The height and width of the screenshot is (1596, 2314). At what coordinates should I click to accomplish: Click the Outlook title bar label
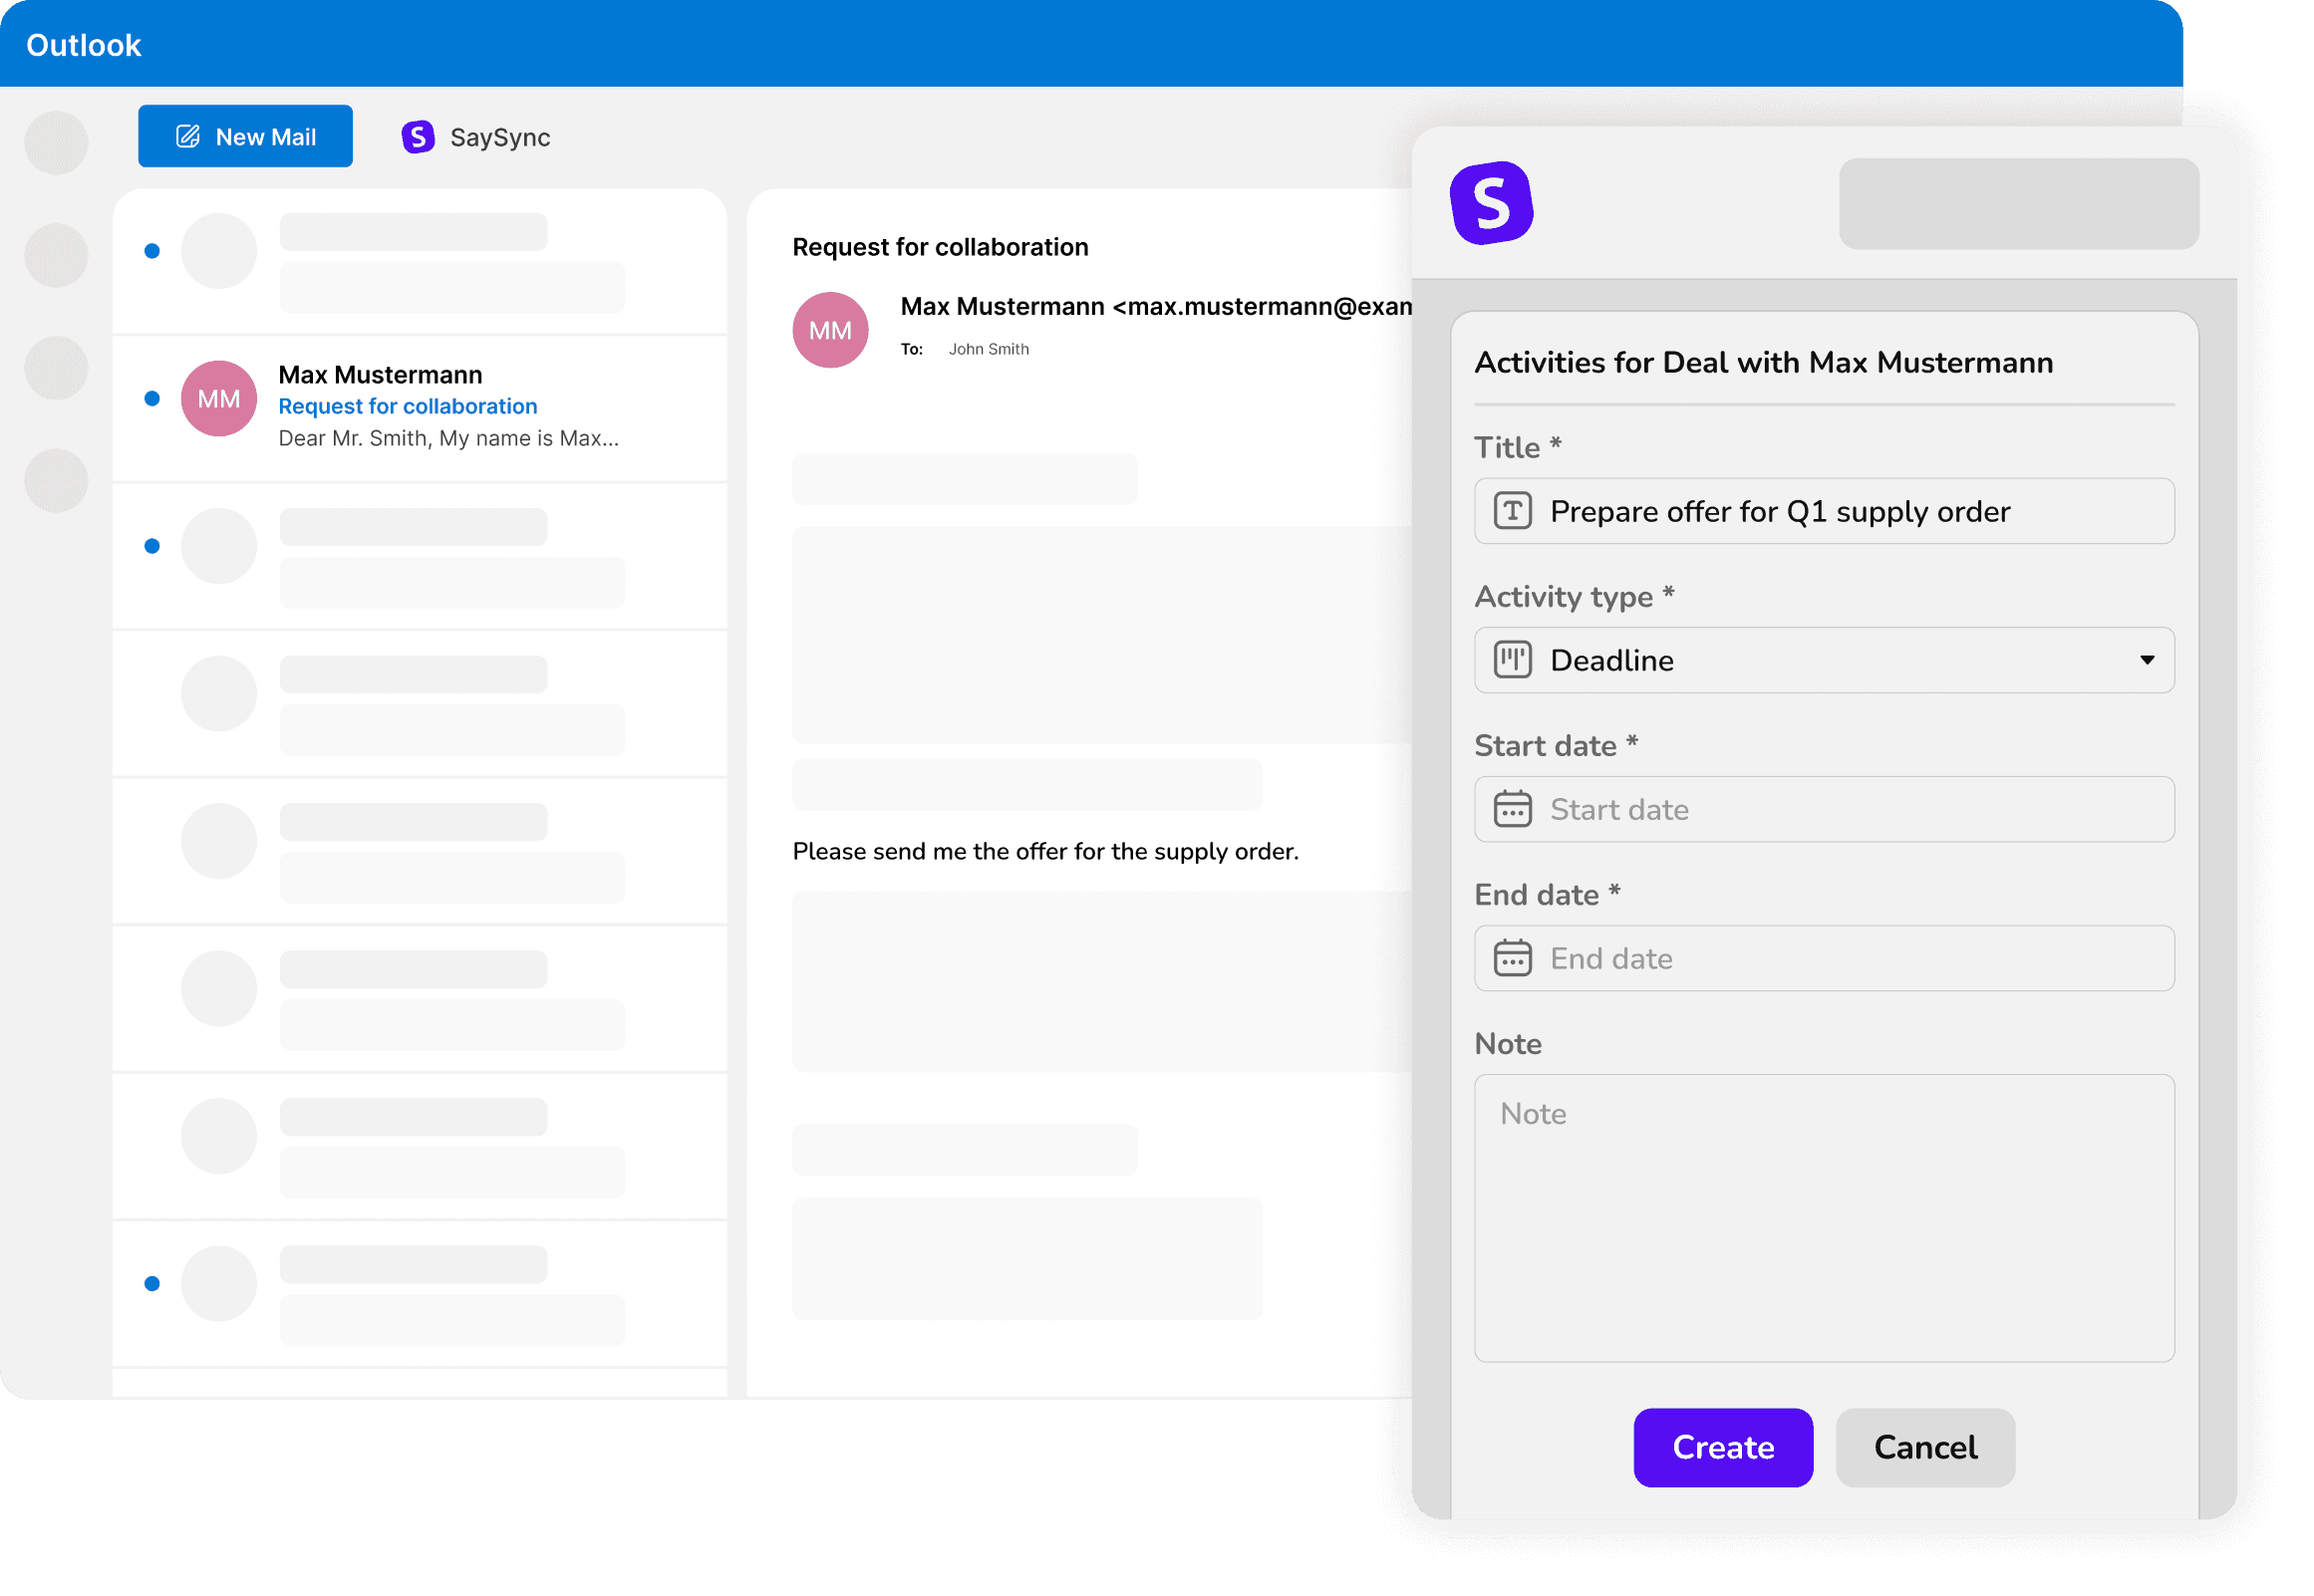pos(83,44)
